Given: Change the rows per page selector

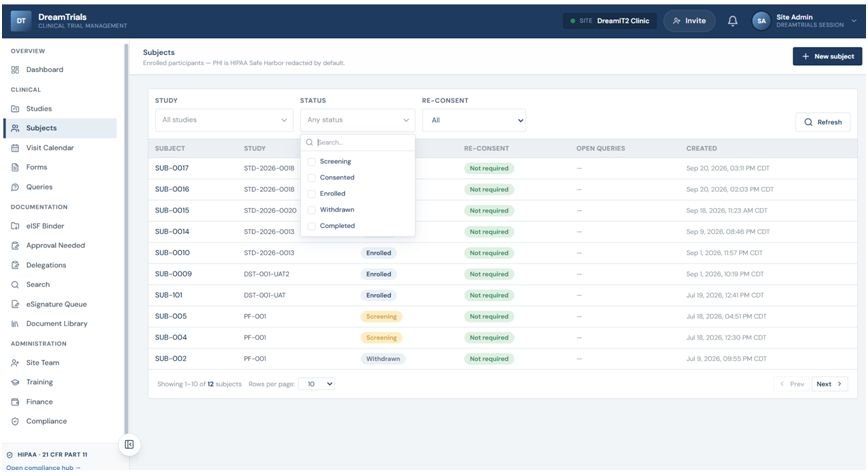Looking at the screenshot, I should click(x=317, y=384).
